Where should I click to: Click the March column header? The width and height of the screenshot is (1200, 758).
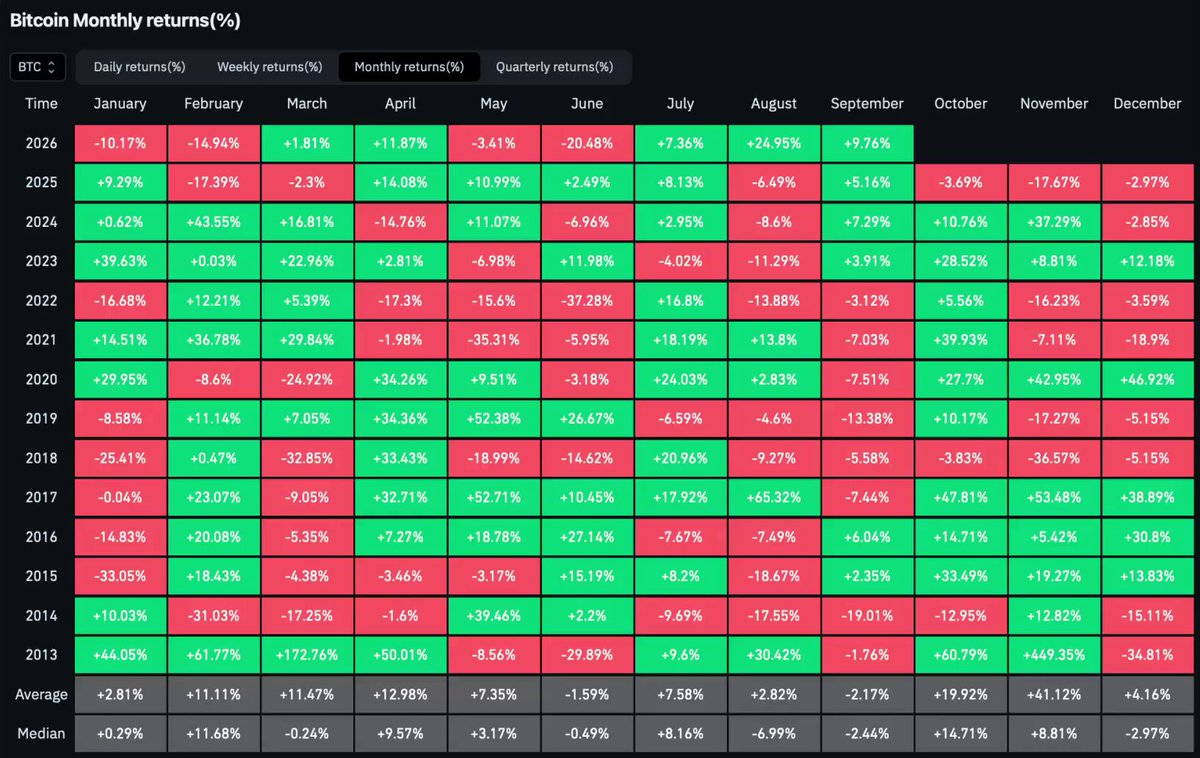pyautogui.click(x=307, y=103)
